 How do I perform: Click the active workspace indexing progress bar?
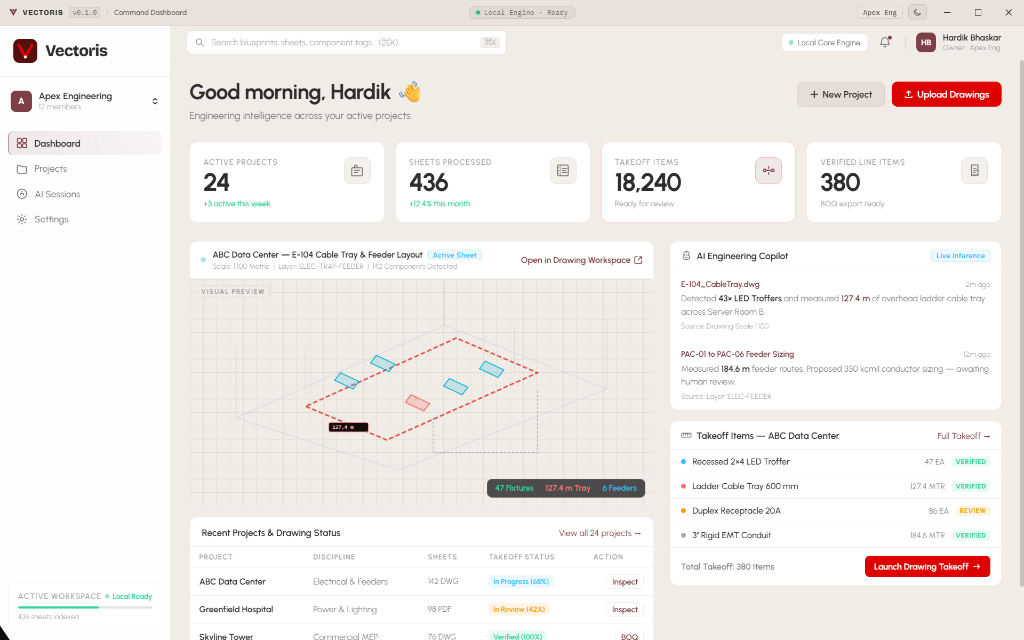click(85, 607)
